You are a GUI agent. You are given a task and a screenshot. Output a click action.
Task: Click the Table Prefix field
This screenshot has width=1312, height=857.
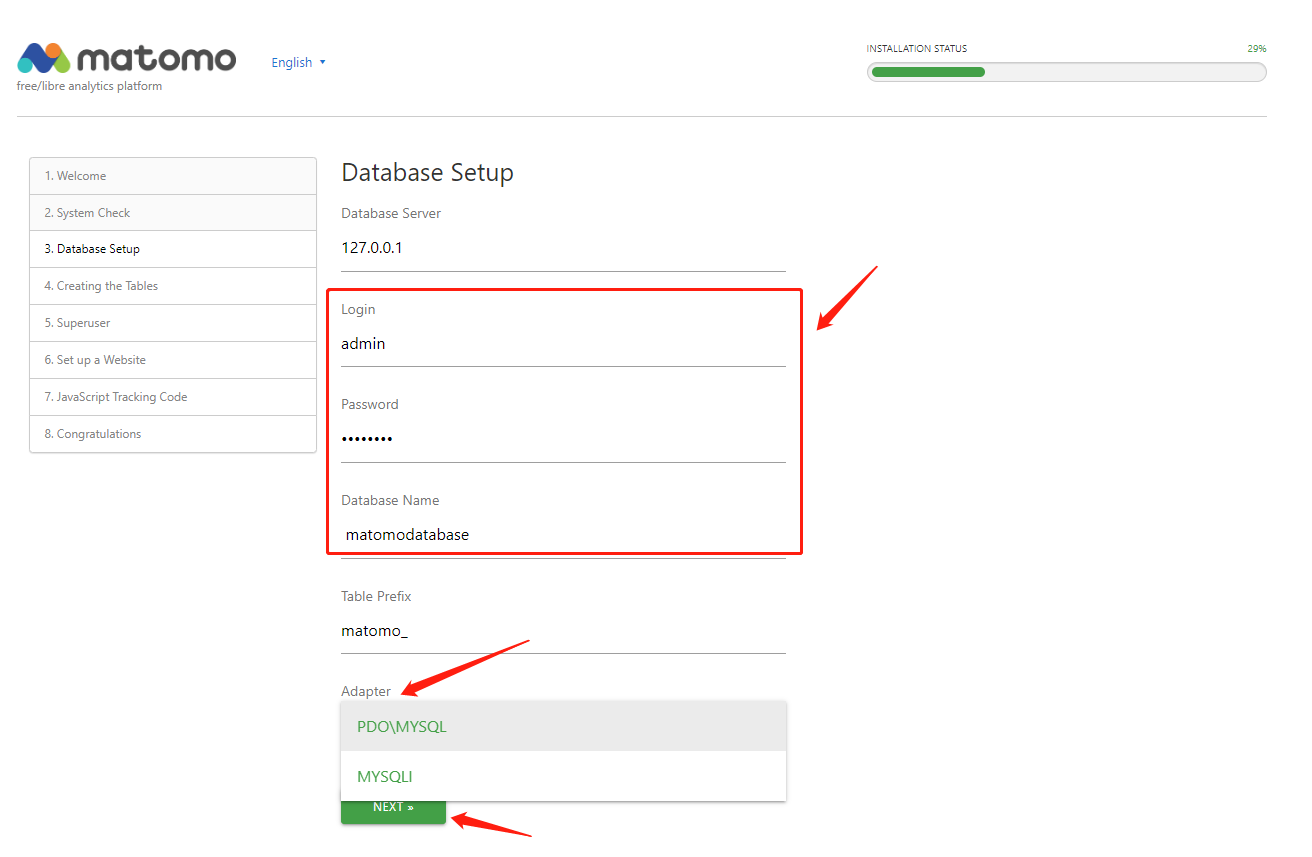point(563,631)
